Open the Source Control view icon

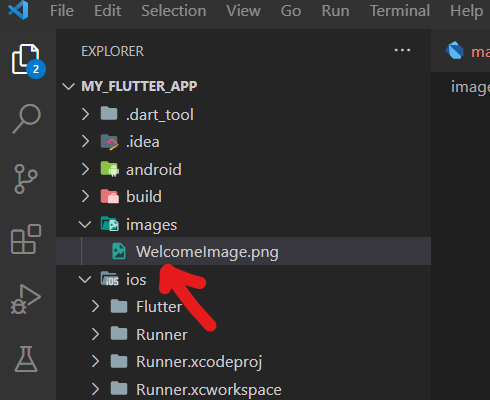[x=25, y=179]
